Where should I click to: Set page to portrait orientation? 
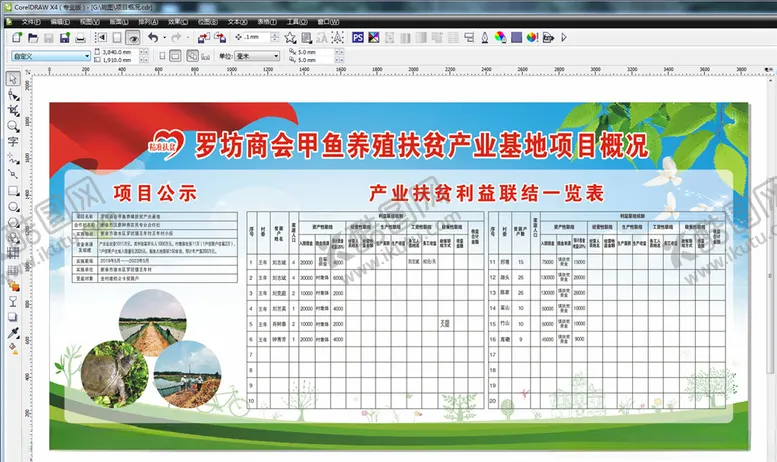point(162,56)
